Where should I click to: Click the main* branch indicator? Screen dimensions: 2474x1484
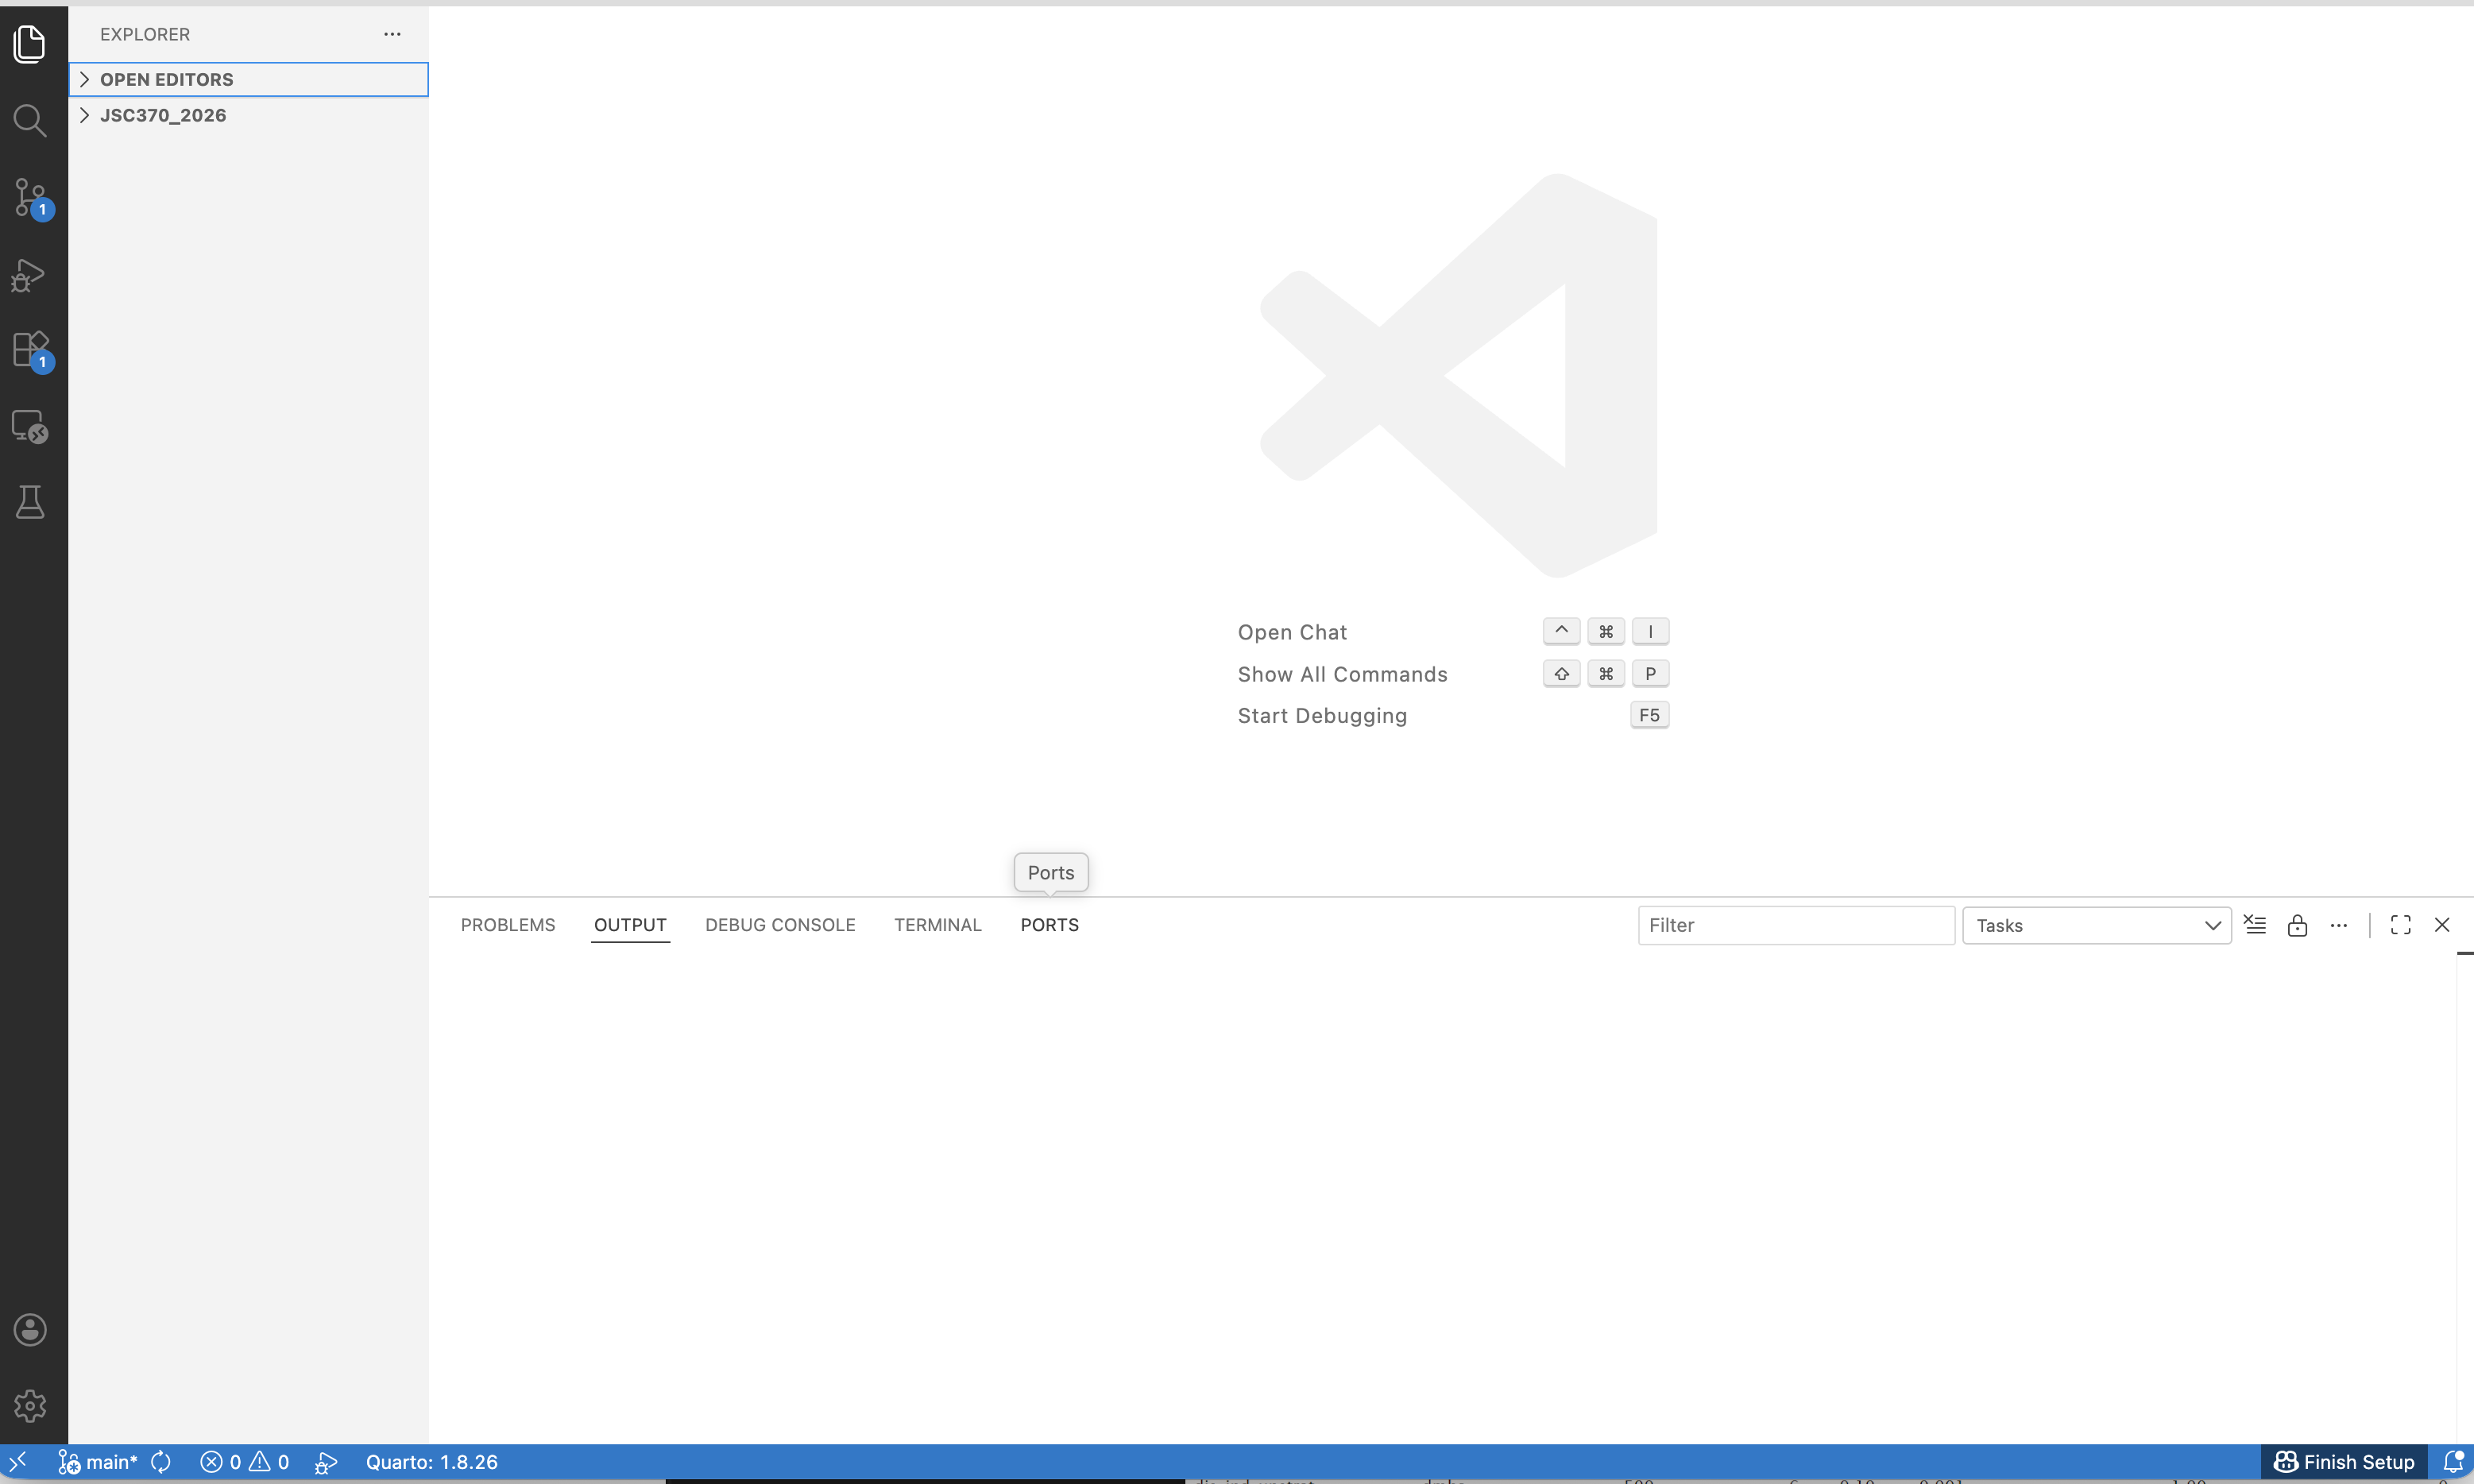point(98,1462)
